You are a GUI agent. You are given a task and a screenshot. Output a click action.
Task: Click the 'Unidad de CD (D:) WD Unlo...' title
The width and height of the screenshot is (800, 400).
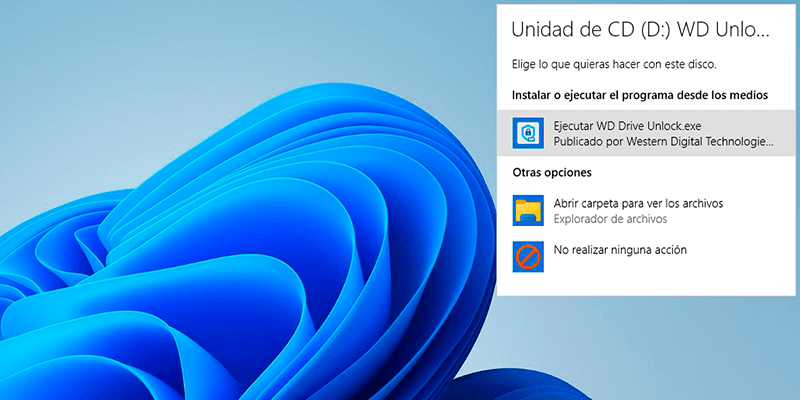[x=640, y=30]
